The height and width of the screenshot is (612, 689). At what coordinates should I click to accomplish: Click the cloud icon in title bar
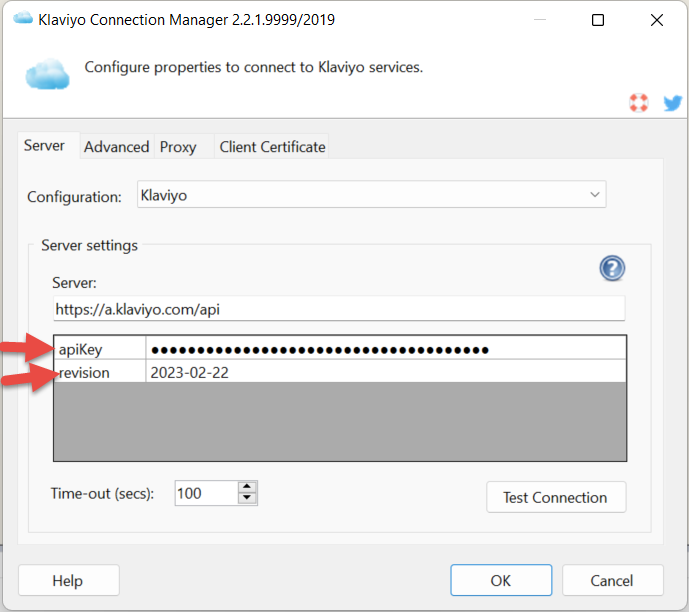(23, 18)
